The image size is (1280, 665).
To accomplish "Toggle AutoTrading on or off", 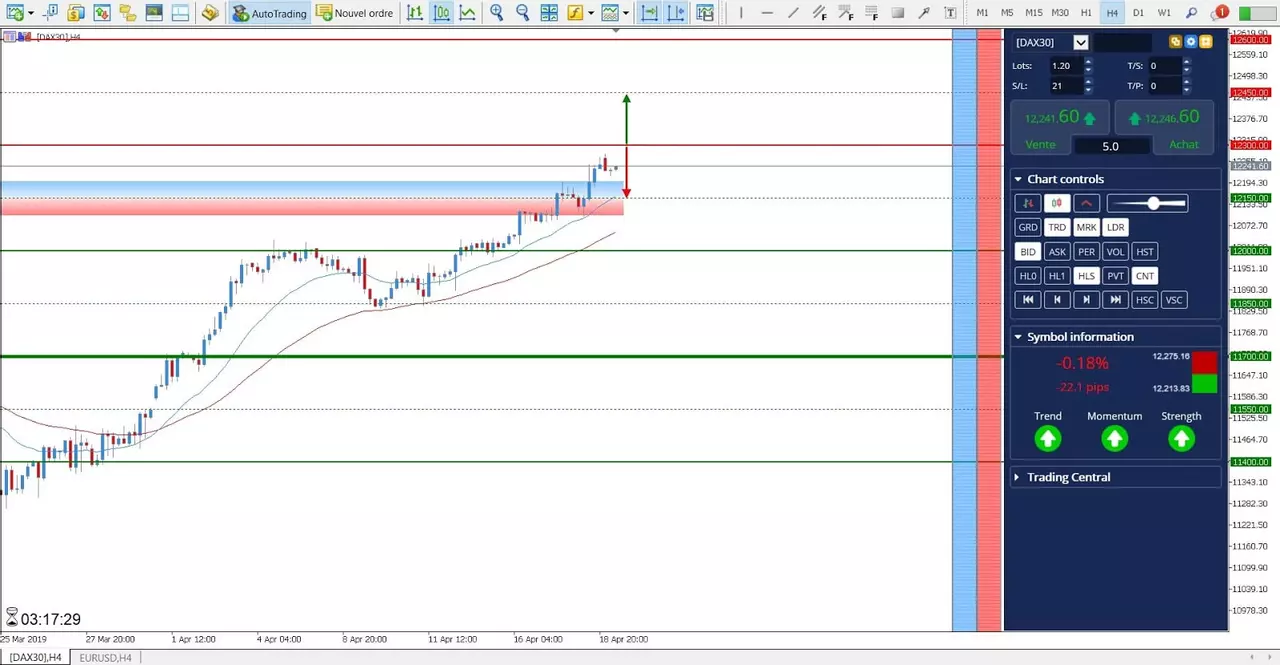I will point(269,13).
